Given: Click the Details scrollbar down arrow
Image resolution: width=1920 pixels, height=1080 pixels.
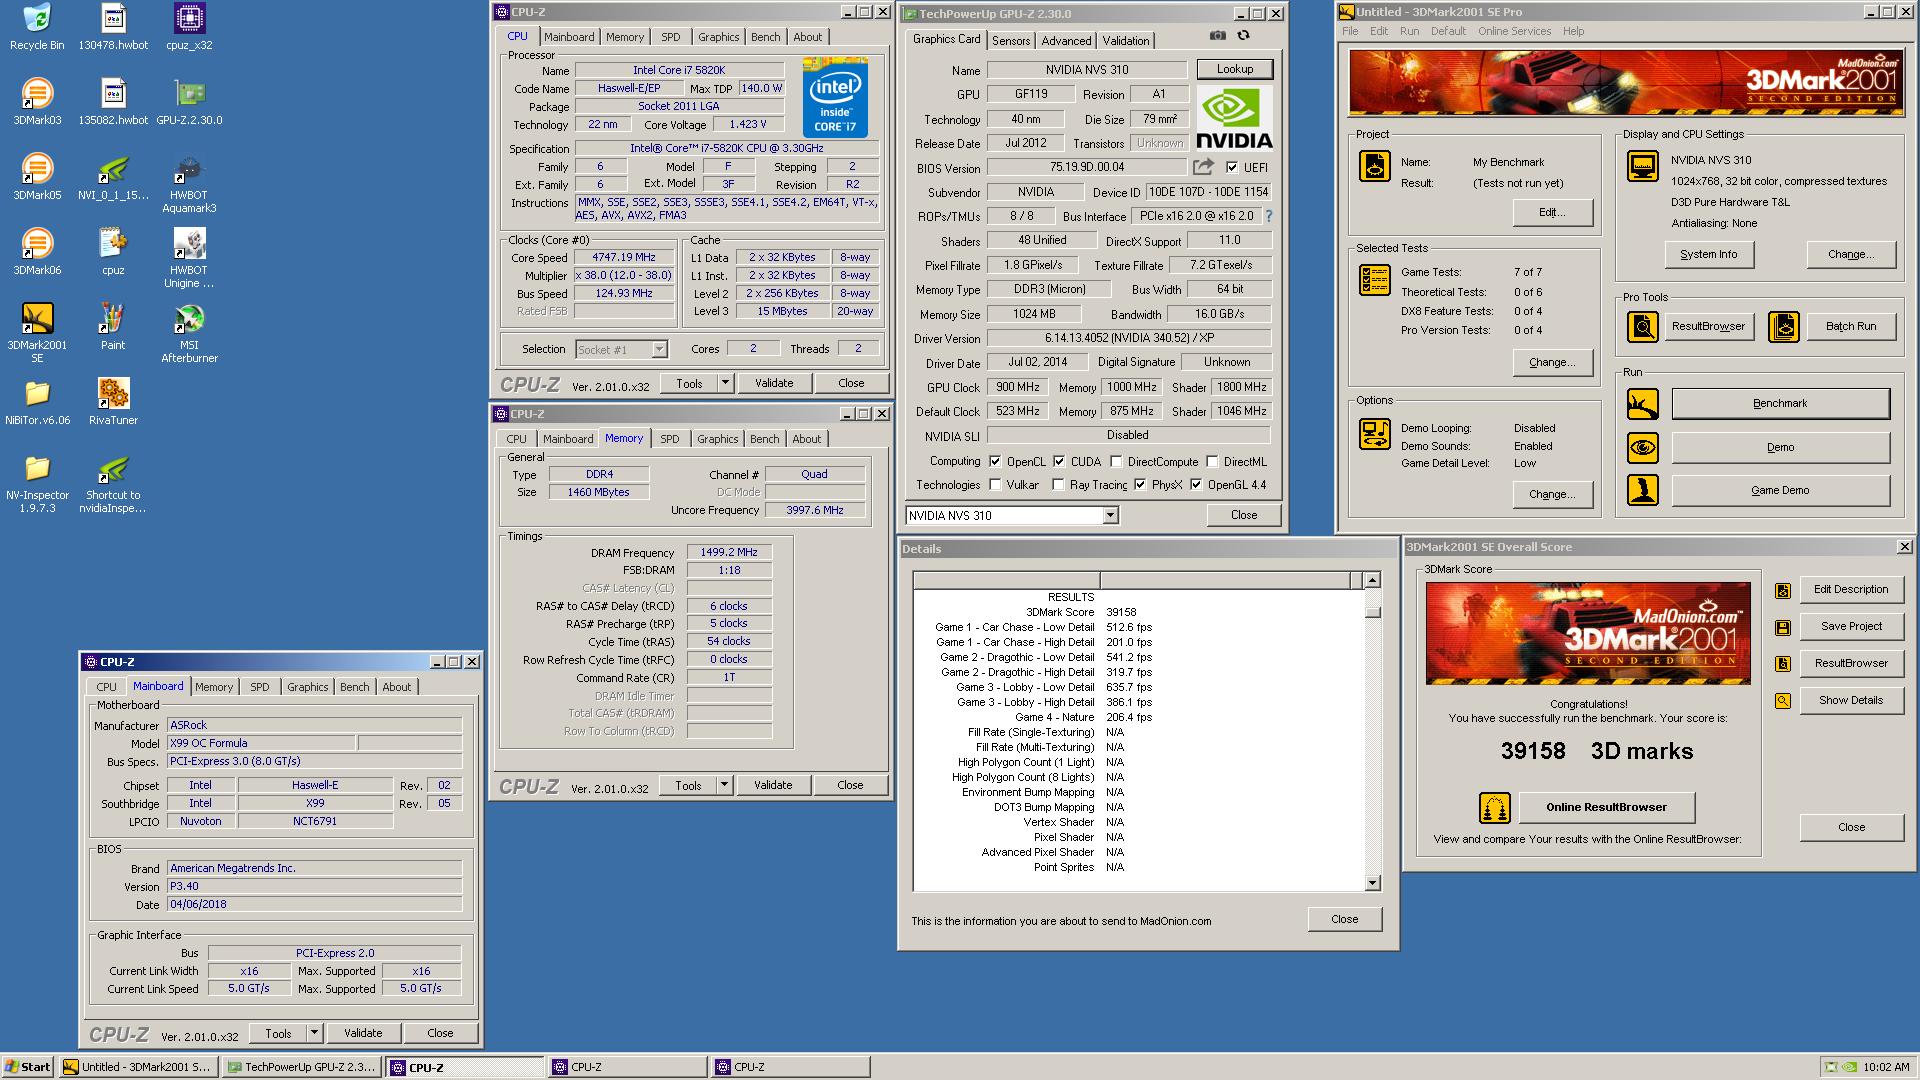Looking at the screenshot, I should pyautogui.click(x=1372, y=883).
